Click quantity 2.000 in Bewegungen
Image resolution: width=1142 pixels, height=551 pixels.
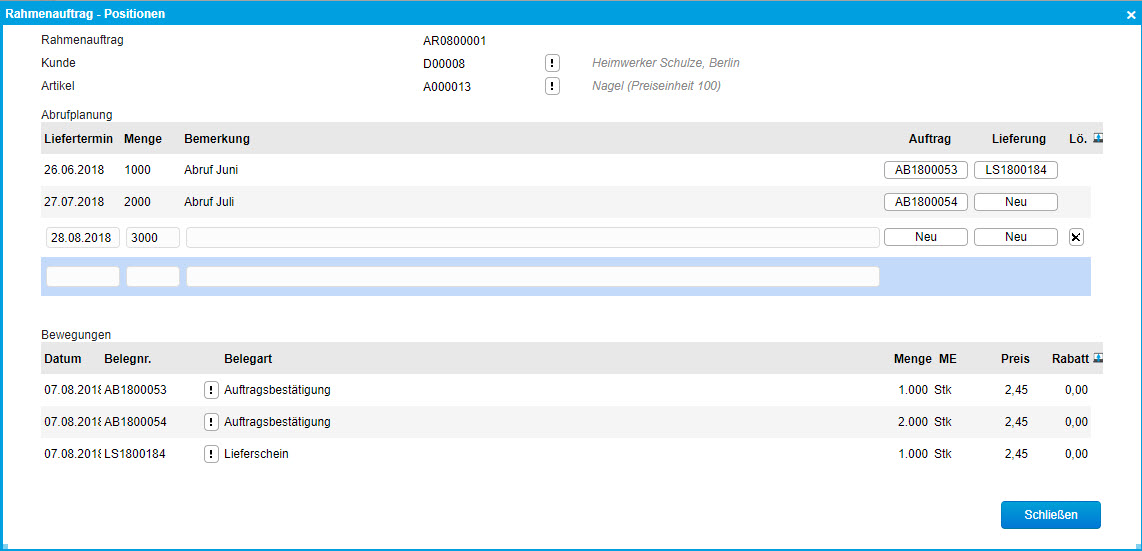913,422
